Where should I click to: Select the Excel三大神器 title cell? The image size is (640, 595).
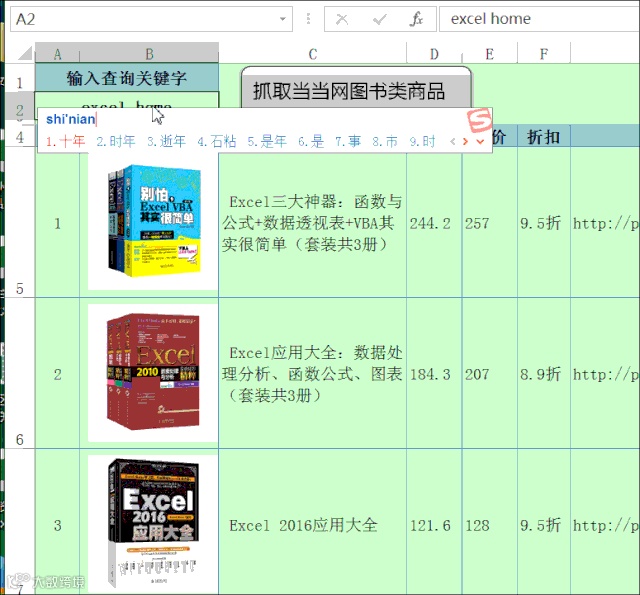click(313, 223)
